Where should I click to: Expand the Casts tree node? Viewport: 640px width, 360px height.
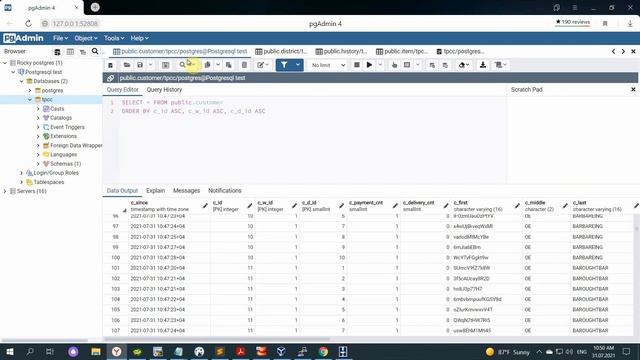click(x=38, y=109)
